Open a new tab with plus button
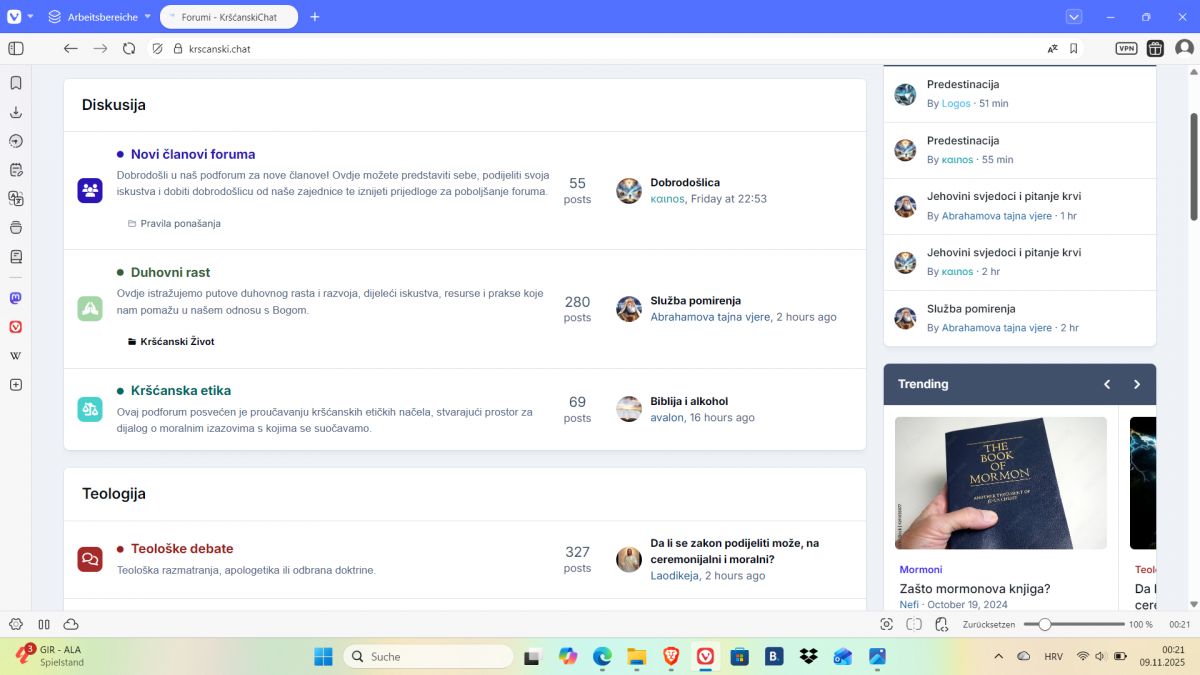The image size is (1200, 675). point(315,17)
